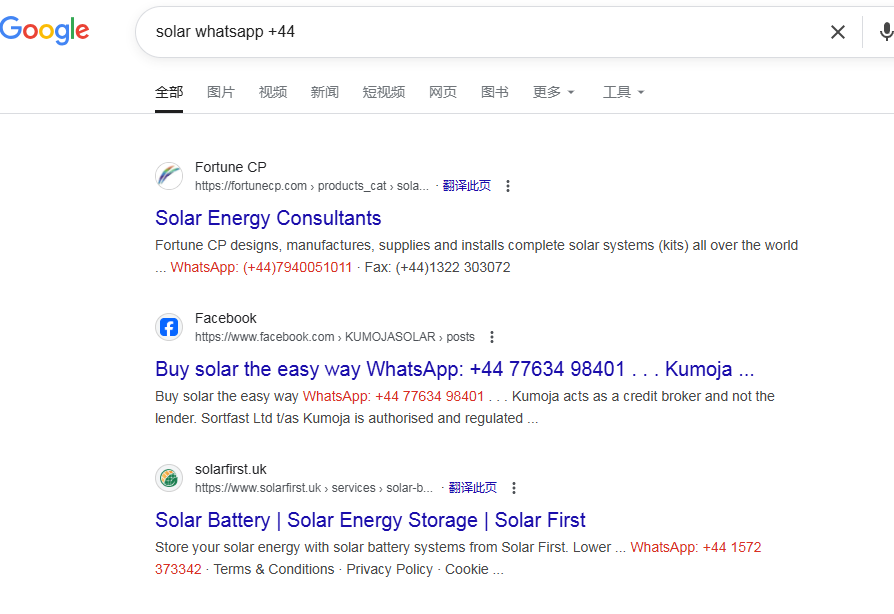Switch to the 新闻 tab
This screenshot has width=894, height=614.
pyautogui.click(x=324, y=92)
